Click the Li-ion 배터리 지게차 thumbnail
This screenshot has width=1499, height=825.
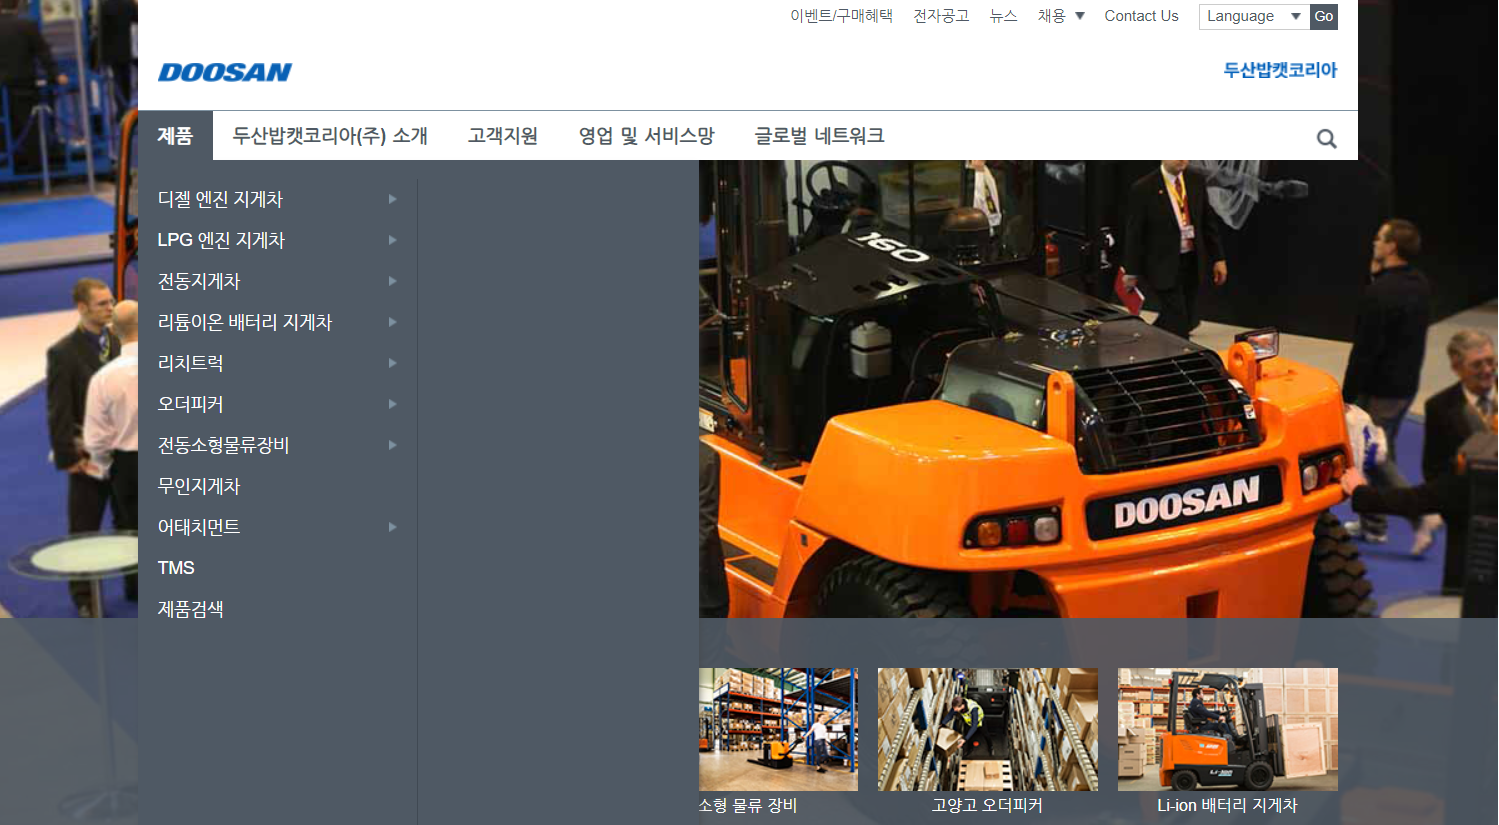1227,729
